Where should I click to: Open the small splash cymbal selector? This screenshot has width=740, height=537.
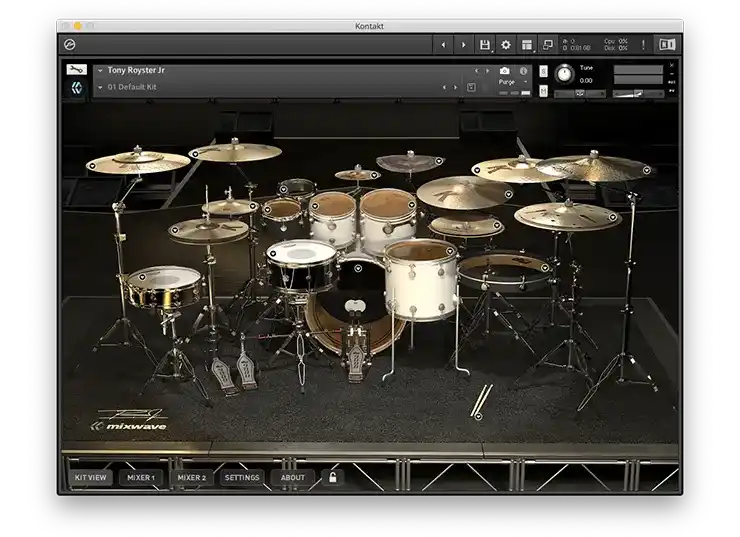click(374, 175)
